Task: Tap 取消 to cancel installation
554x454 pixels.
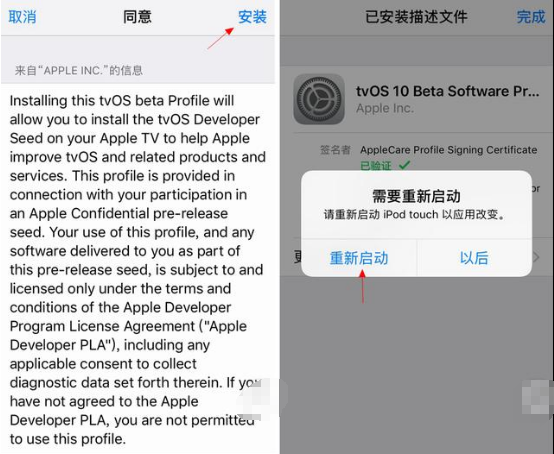Action: [x=22, y=17]
